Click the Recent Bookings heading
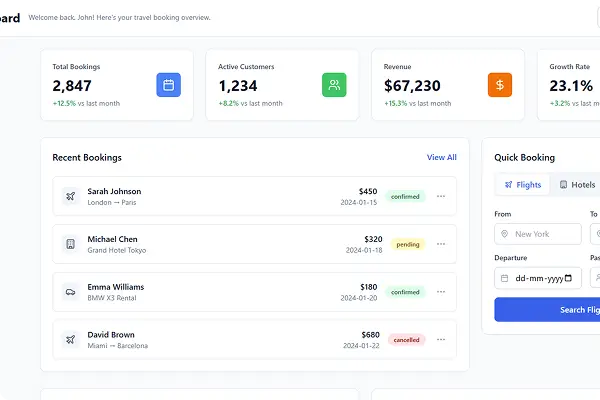Image resolution: width=600 pixels, height=400 pixels. click(x=87, y=158)
